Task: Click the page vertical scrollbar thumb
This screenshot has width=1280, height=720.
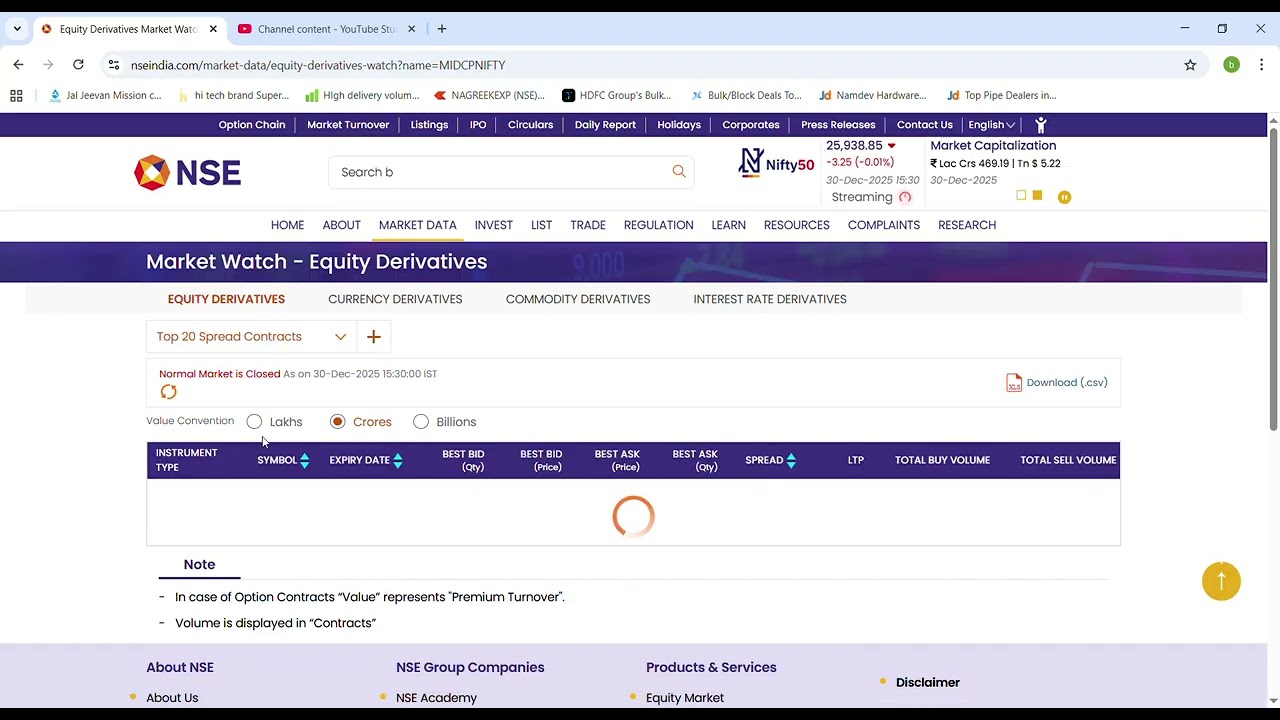Action: click(1273, 280)
